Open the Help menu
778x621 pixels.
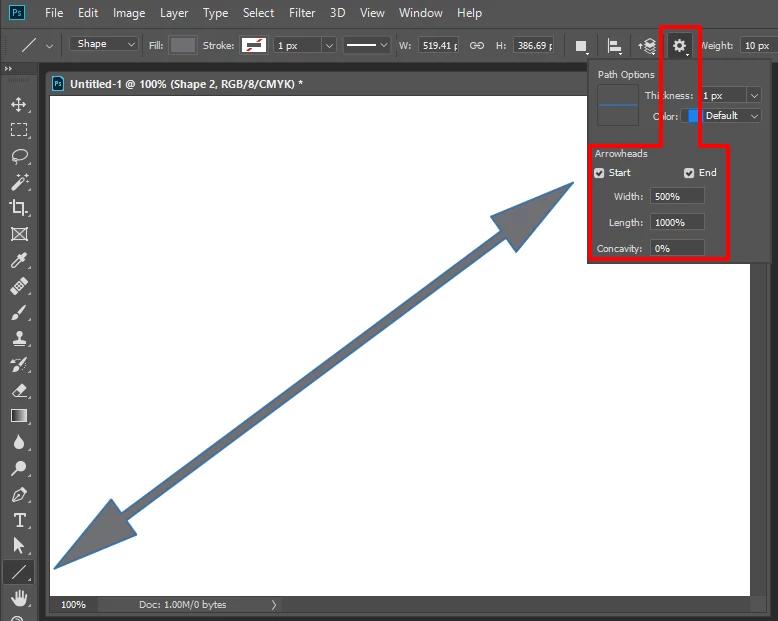point(469,13)
